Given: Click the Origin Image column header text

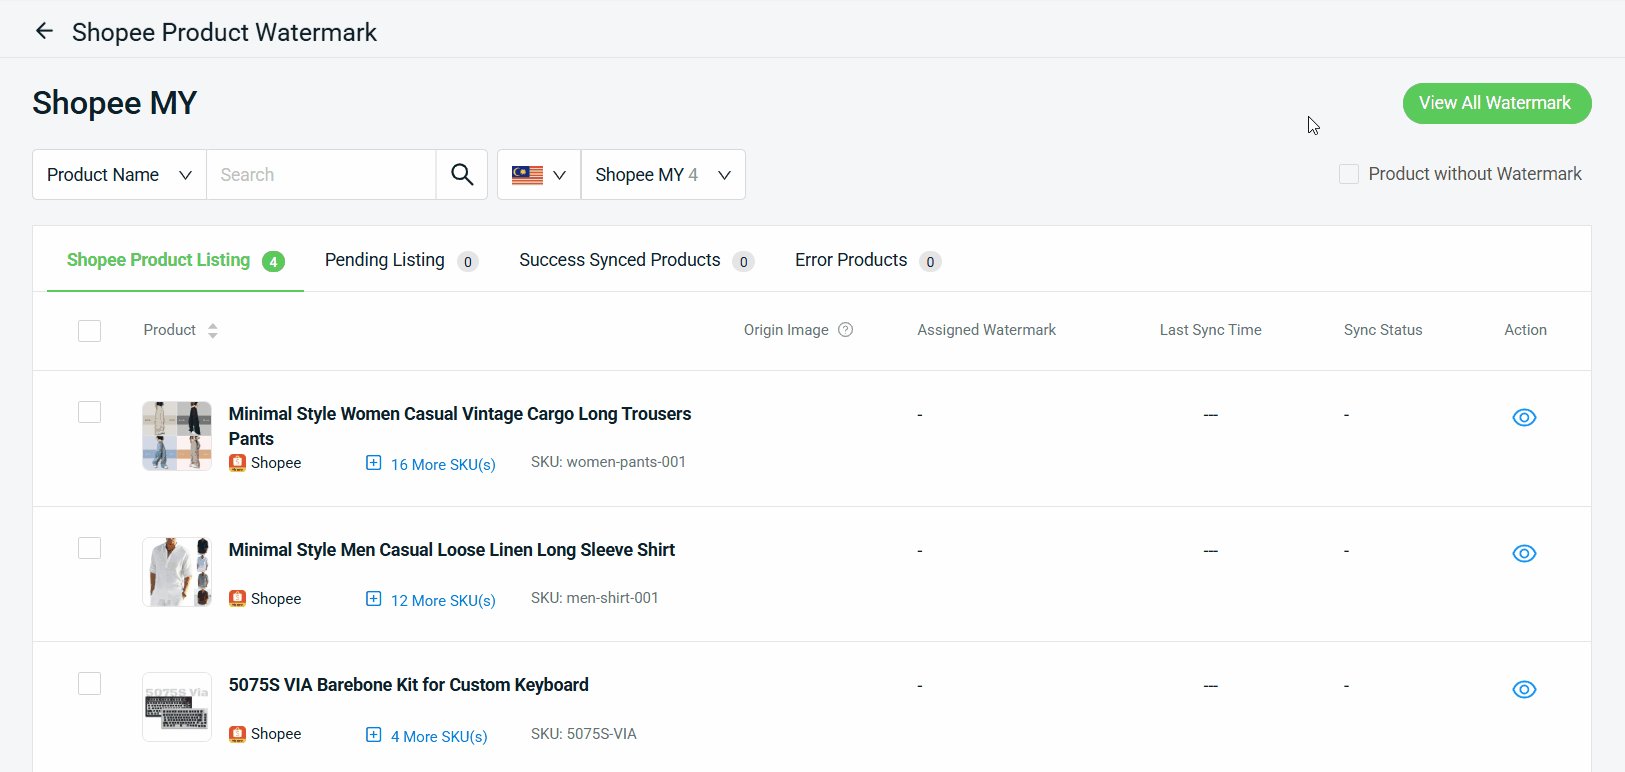Looking at the screenshot, I should click(x=786, y=330).
